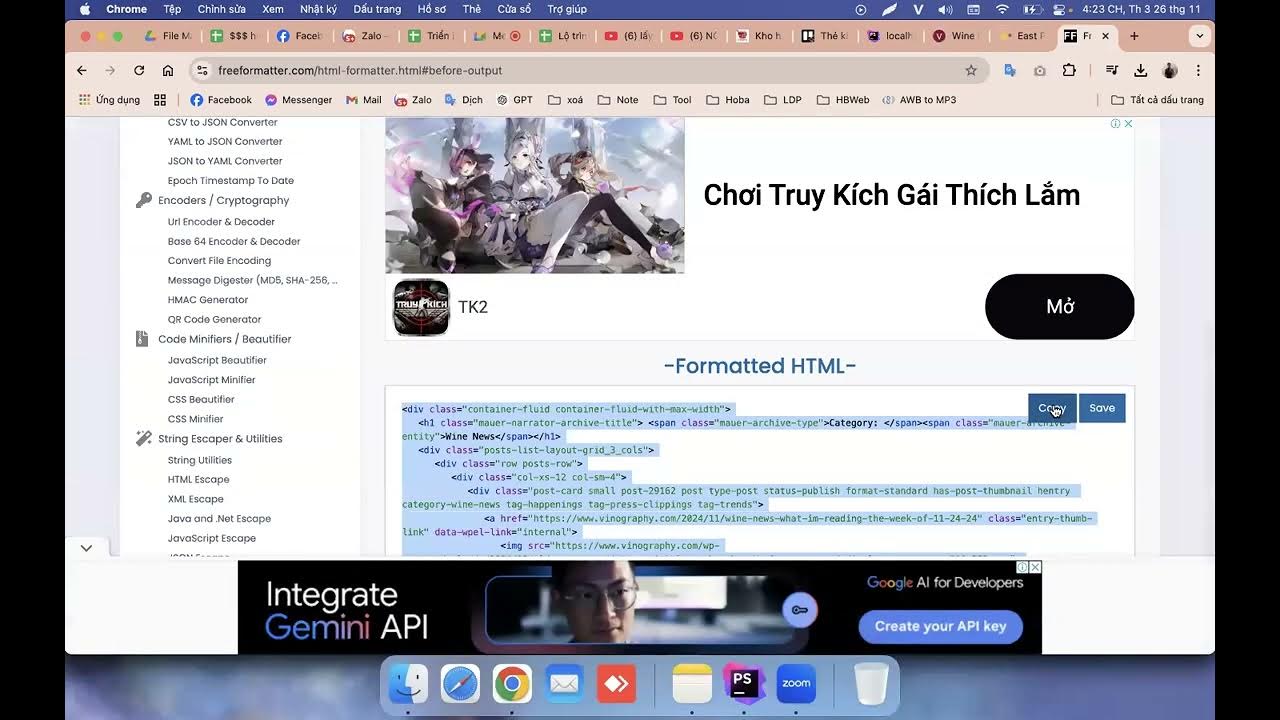Open Finder from the Dock
Viewport: 1280px width, 720px height.
point(408,684)
